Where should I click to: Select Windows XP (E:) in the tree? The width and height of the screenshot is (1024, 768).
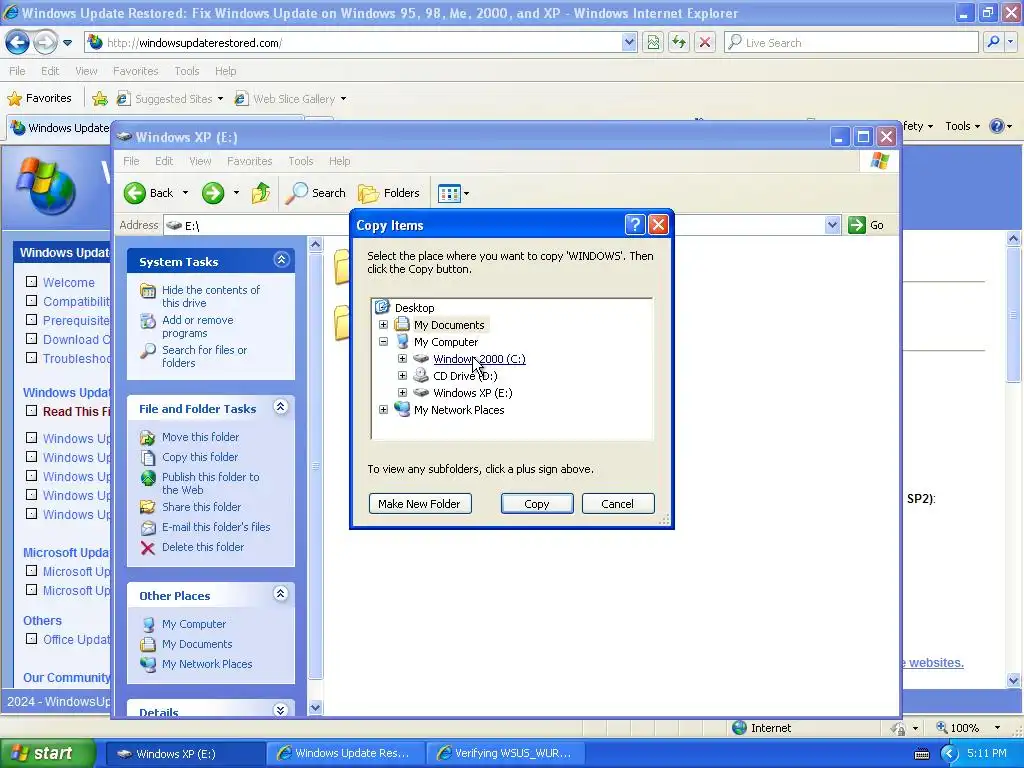coord(473,392)
